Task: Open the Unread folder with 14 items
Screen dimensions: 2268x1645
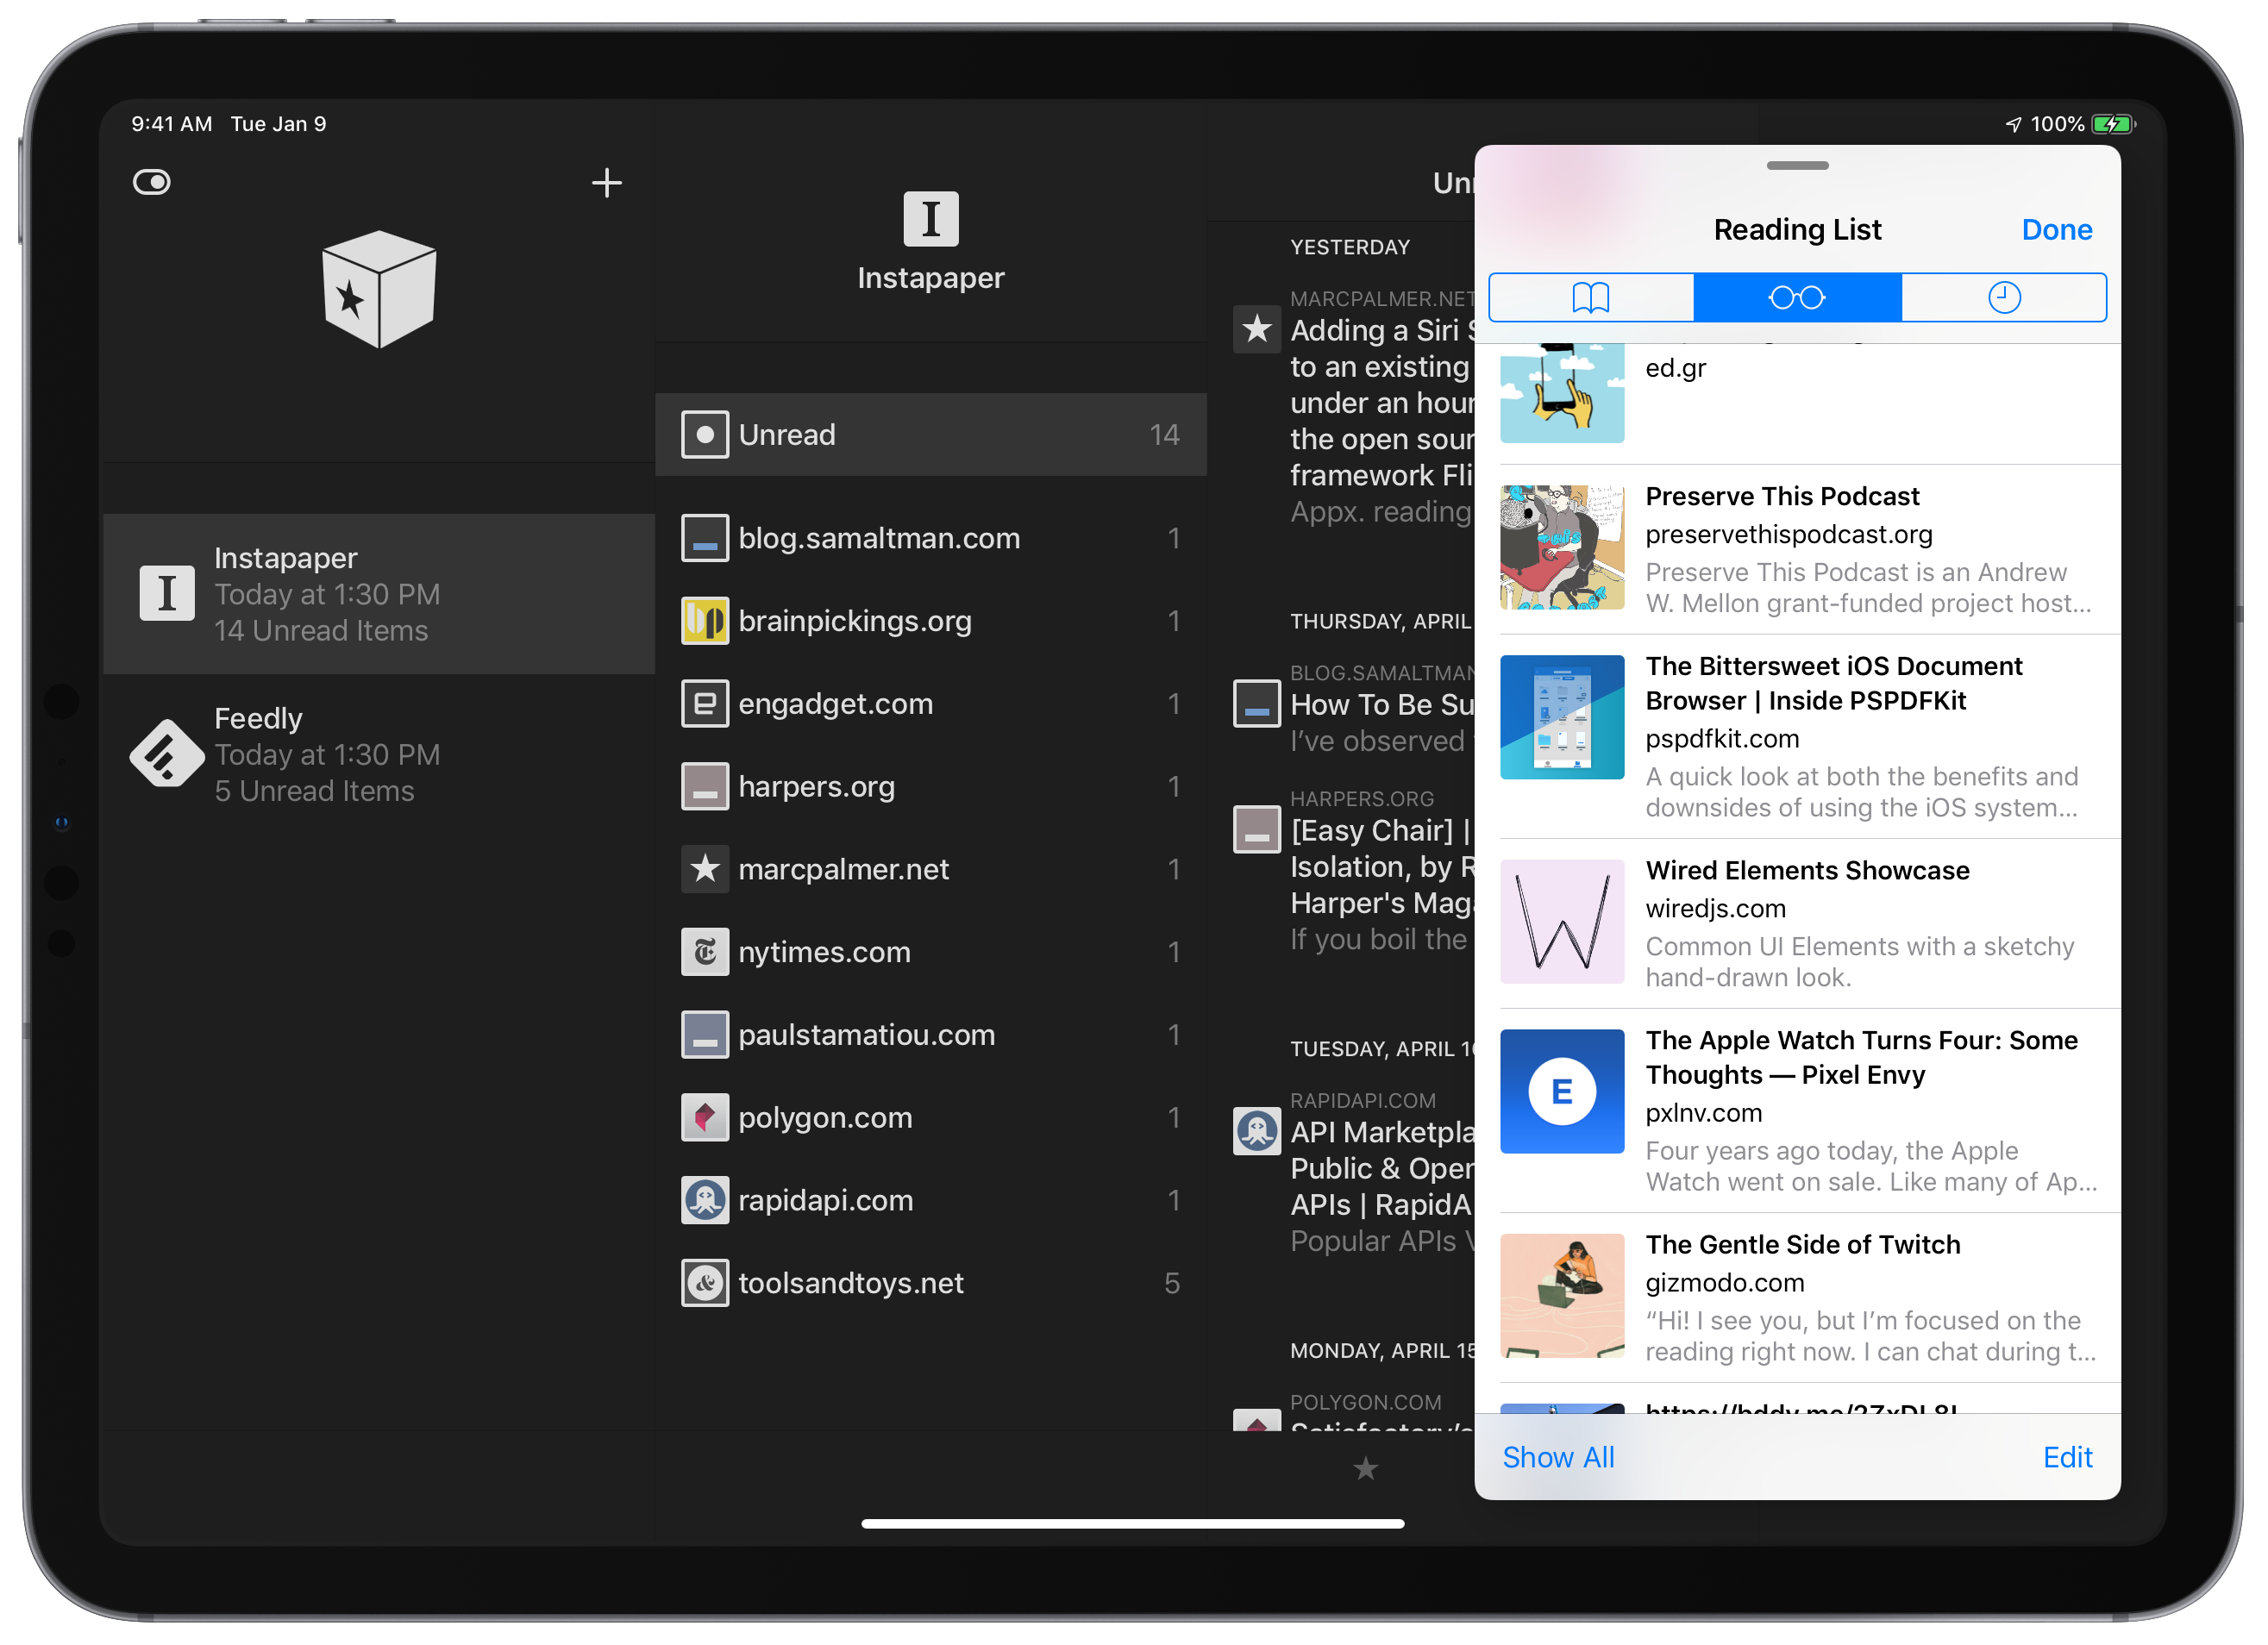Action: 931,435
